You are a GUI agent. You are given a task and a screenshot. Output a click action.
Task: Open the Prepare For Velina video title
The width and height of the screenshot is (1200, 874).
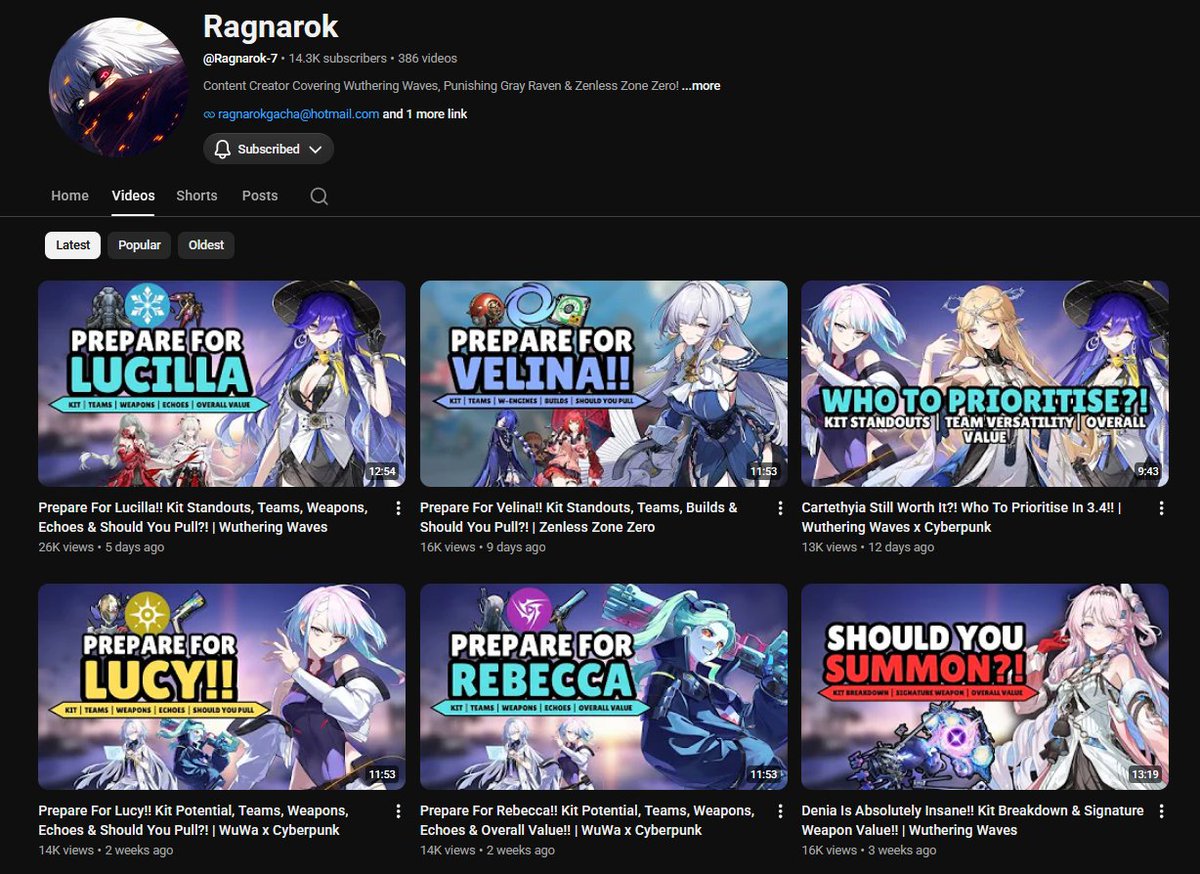pos(579,517)
